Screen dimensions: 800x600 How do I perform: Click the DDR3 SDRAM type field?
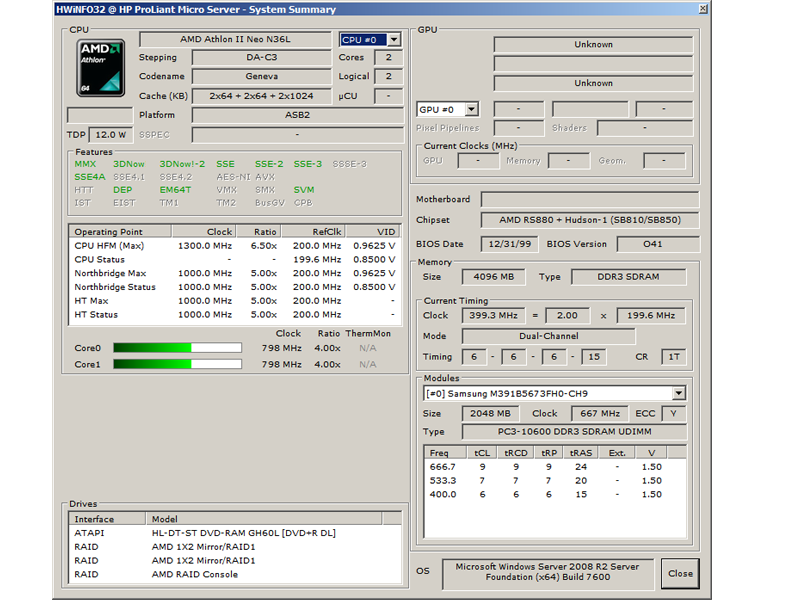629,277
